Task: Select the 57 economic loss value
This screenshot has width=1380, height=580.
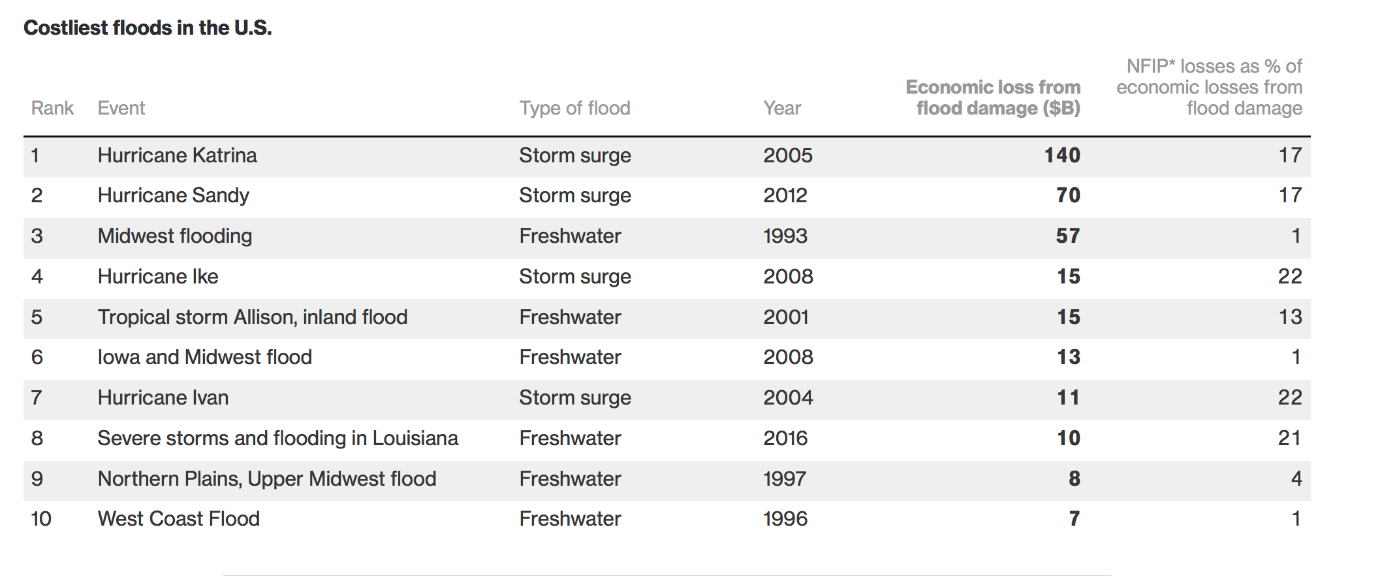Action: point(1068,236)
